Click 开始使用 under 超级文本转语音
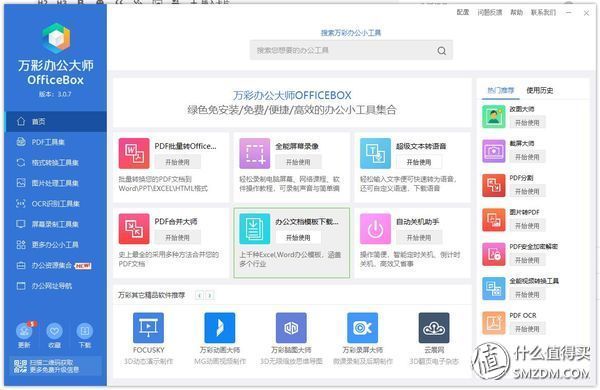The image size is (600, 390). [x=419, y=162]
